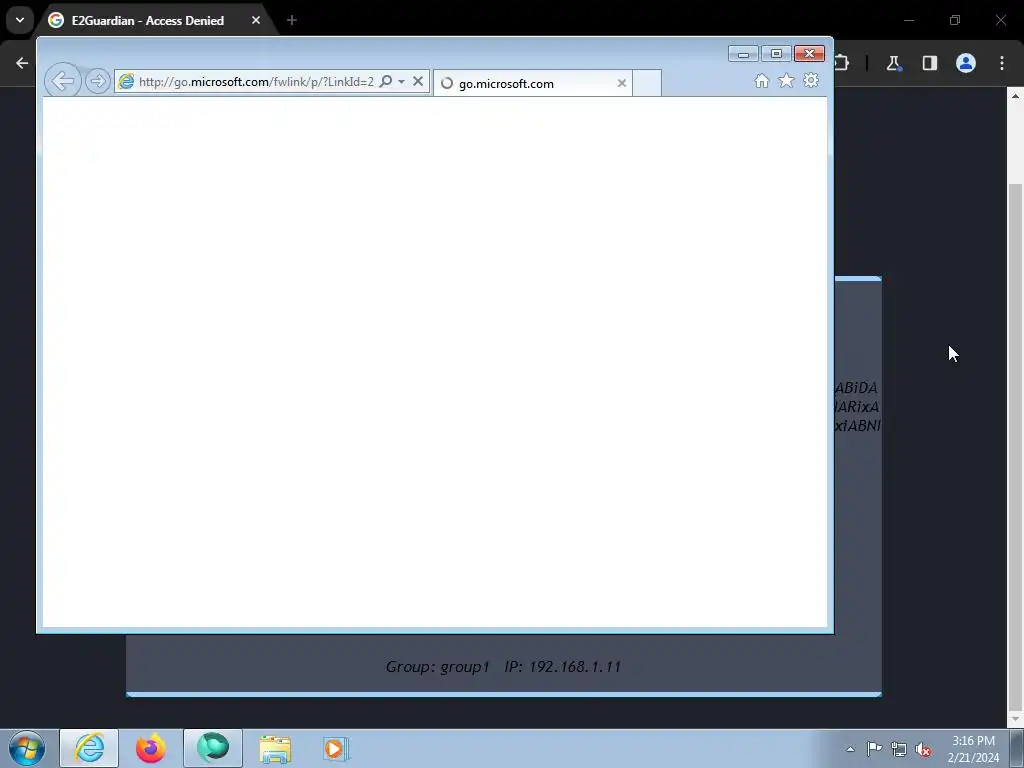Open Action Center flag icon
The image size is (1024, 768).
point(874,749)
